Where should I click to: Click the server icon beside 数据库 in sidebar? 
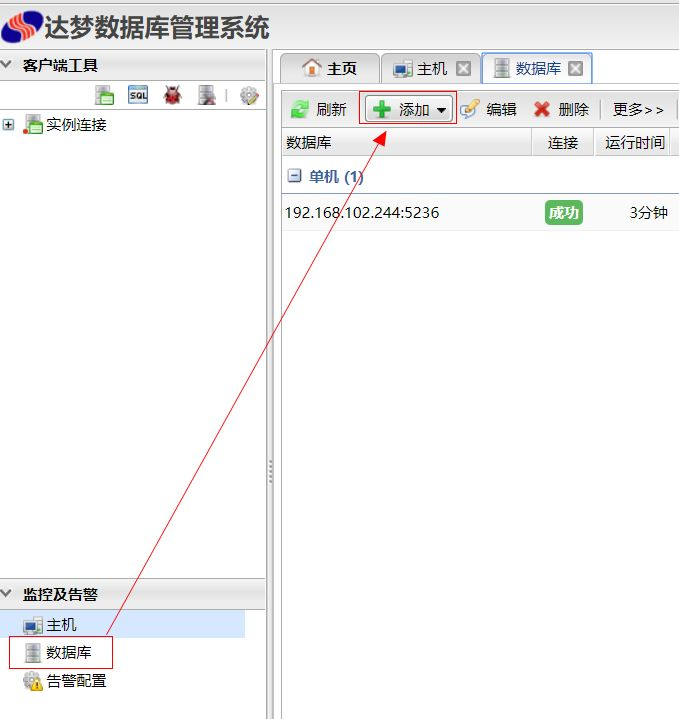pos(33,653)
